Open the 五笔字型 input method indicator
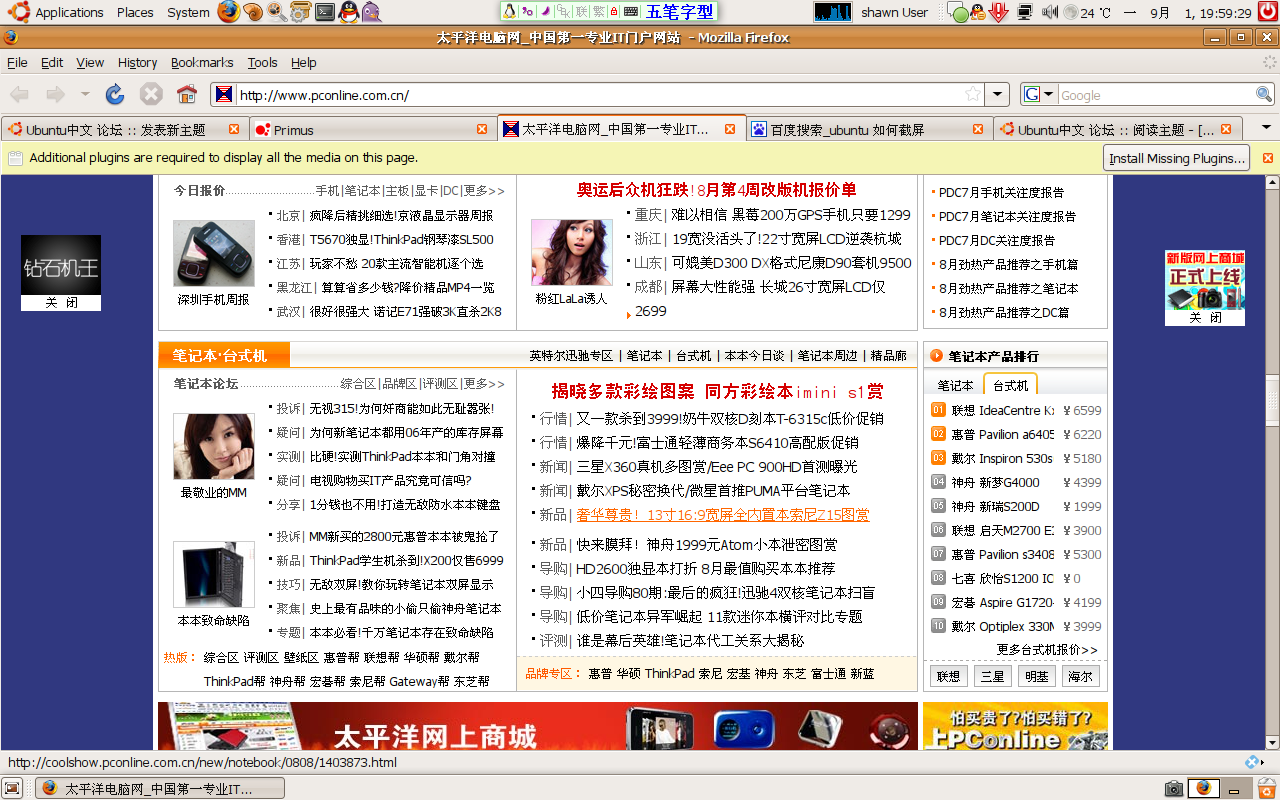 tap(680, 12)
